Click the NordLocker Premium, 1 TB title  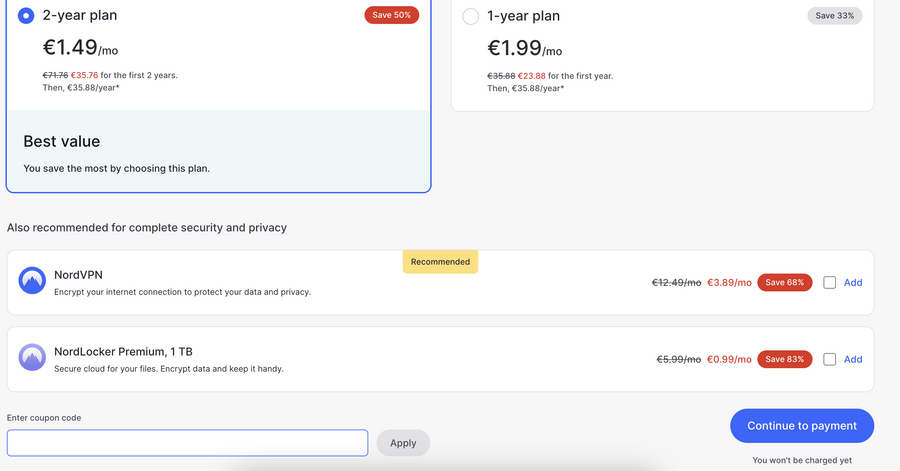[x=123, y=351]
